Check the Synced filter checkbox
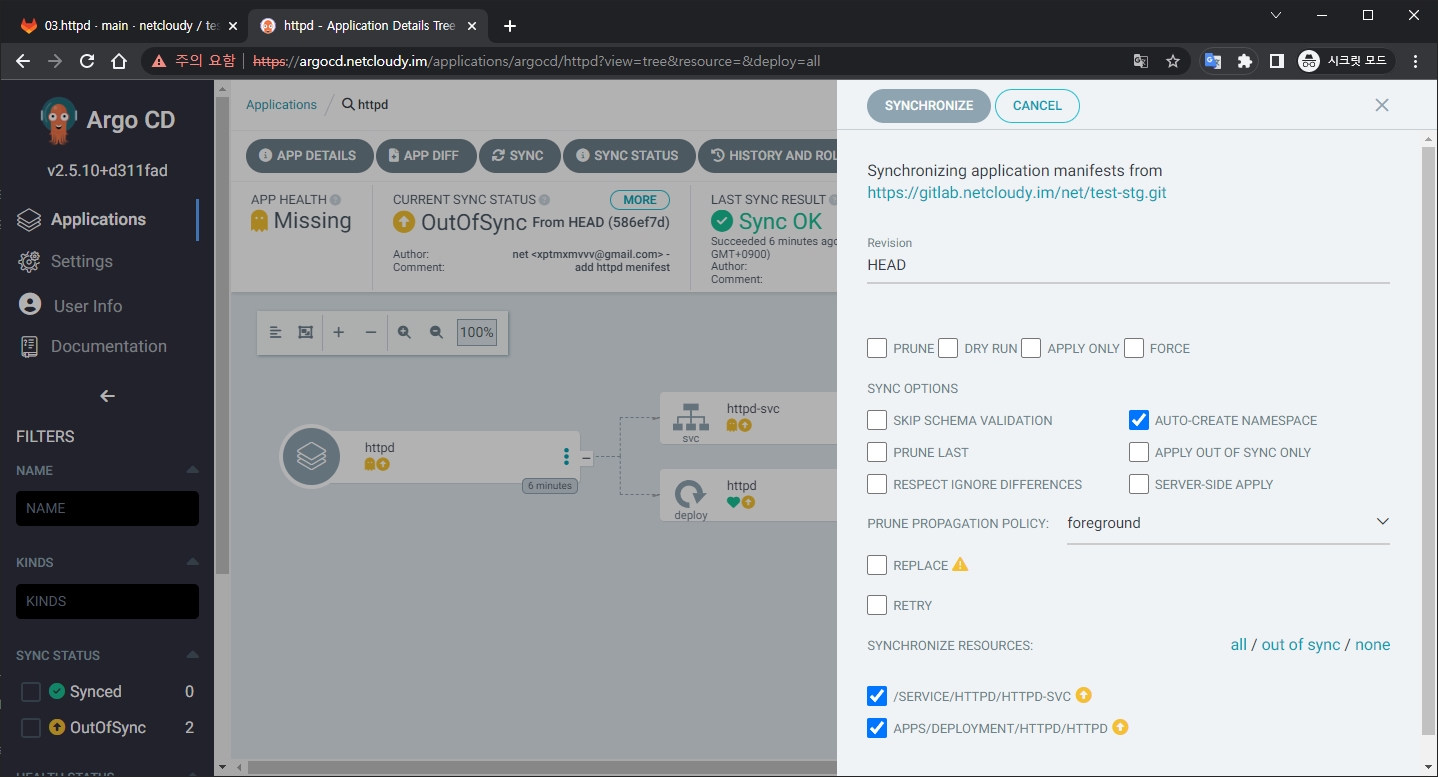Image resolution: width=1438 pixels, height=777 pixels. [31, 692]
